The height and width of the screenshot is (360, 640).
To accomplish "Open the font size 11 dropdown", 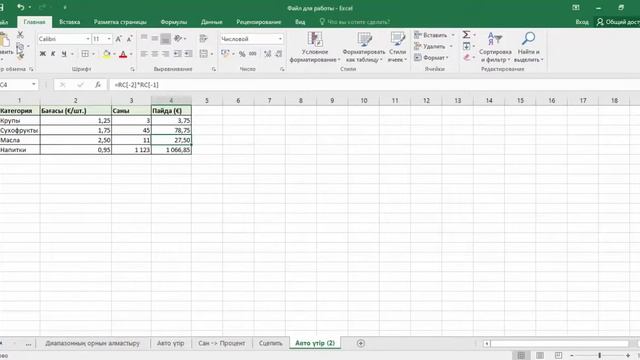I will (x=109, y=39).
